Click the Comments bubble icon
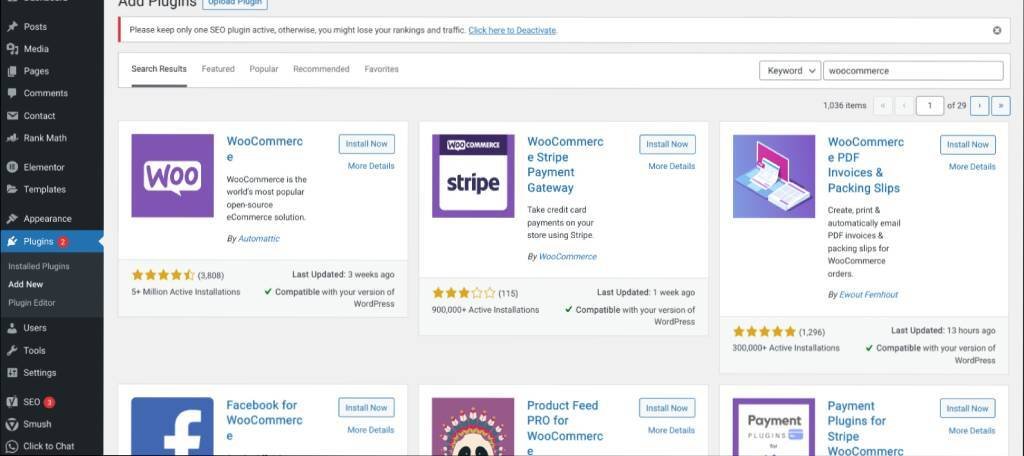This screenshot has height=456, width=1024. coord(12,93)
